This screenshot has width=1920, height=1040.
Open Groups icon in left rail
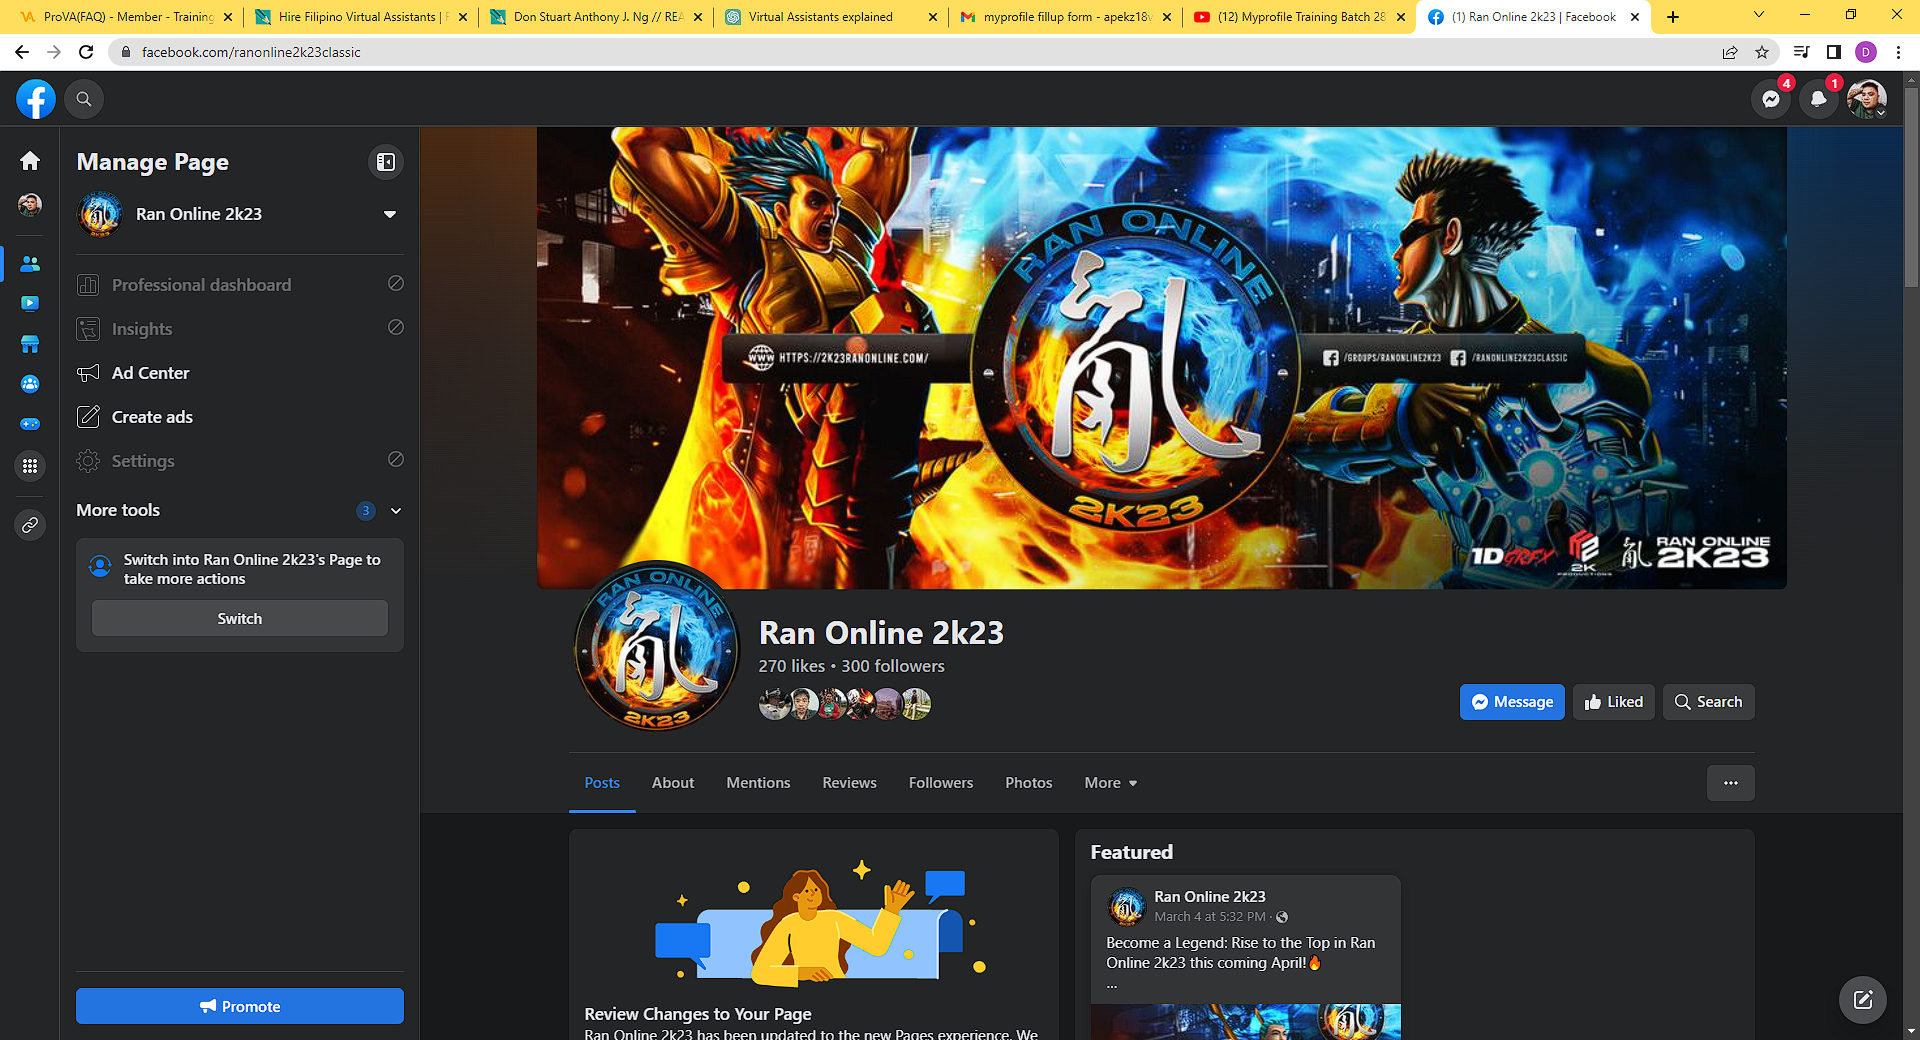pyautogui.click(x=30, y=384)
